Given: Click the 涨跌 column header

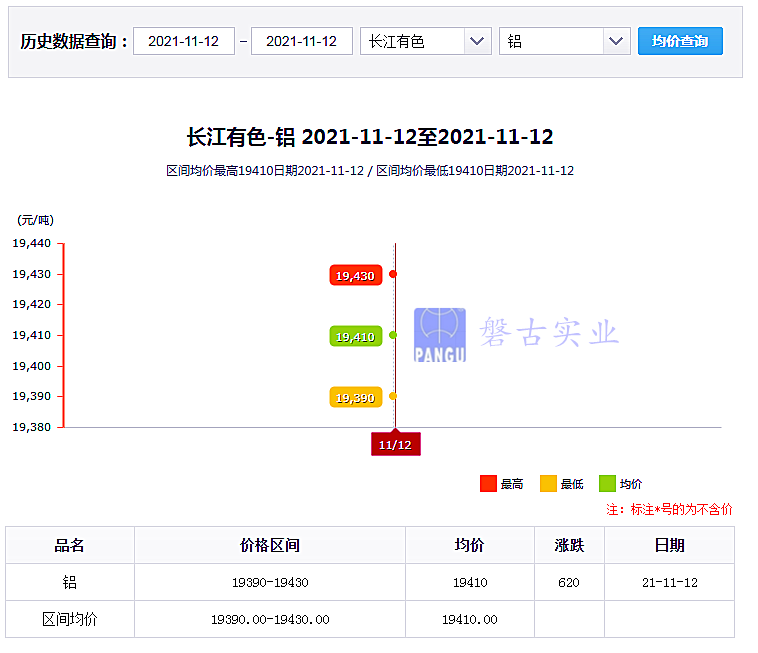Looking at the screenshot, I should [569, 545].
